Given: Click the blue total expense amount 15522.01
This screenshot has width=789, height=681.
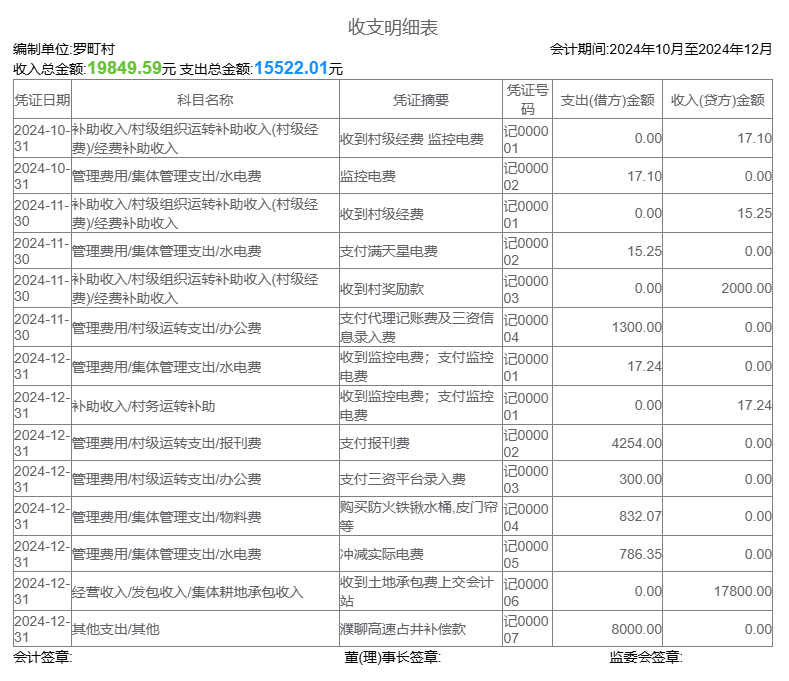Looking at the screenshot, I should tap(291, 68).
